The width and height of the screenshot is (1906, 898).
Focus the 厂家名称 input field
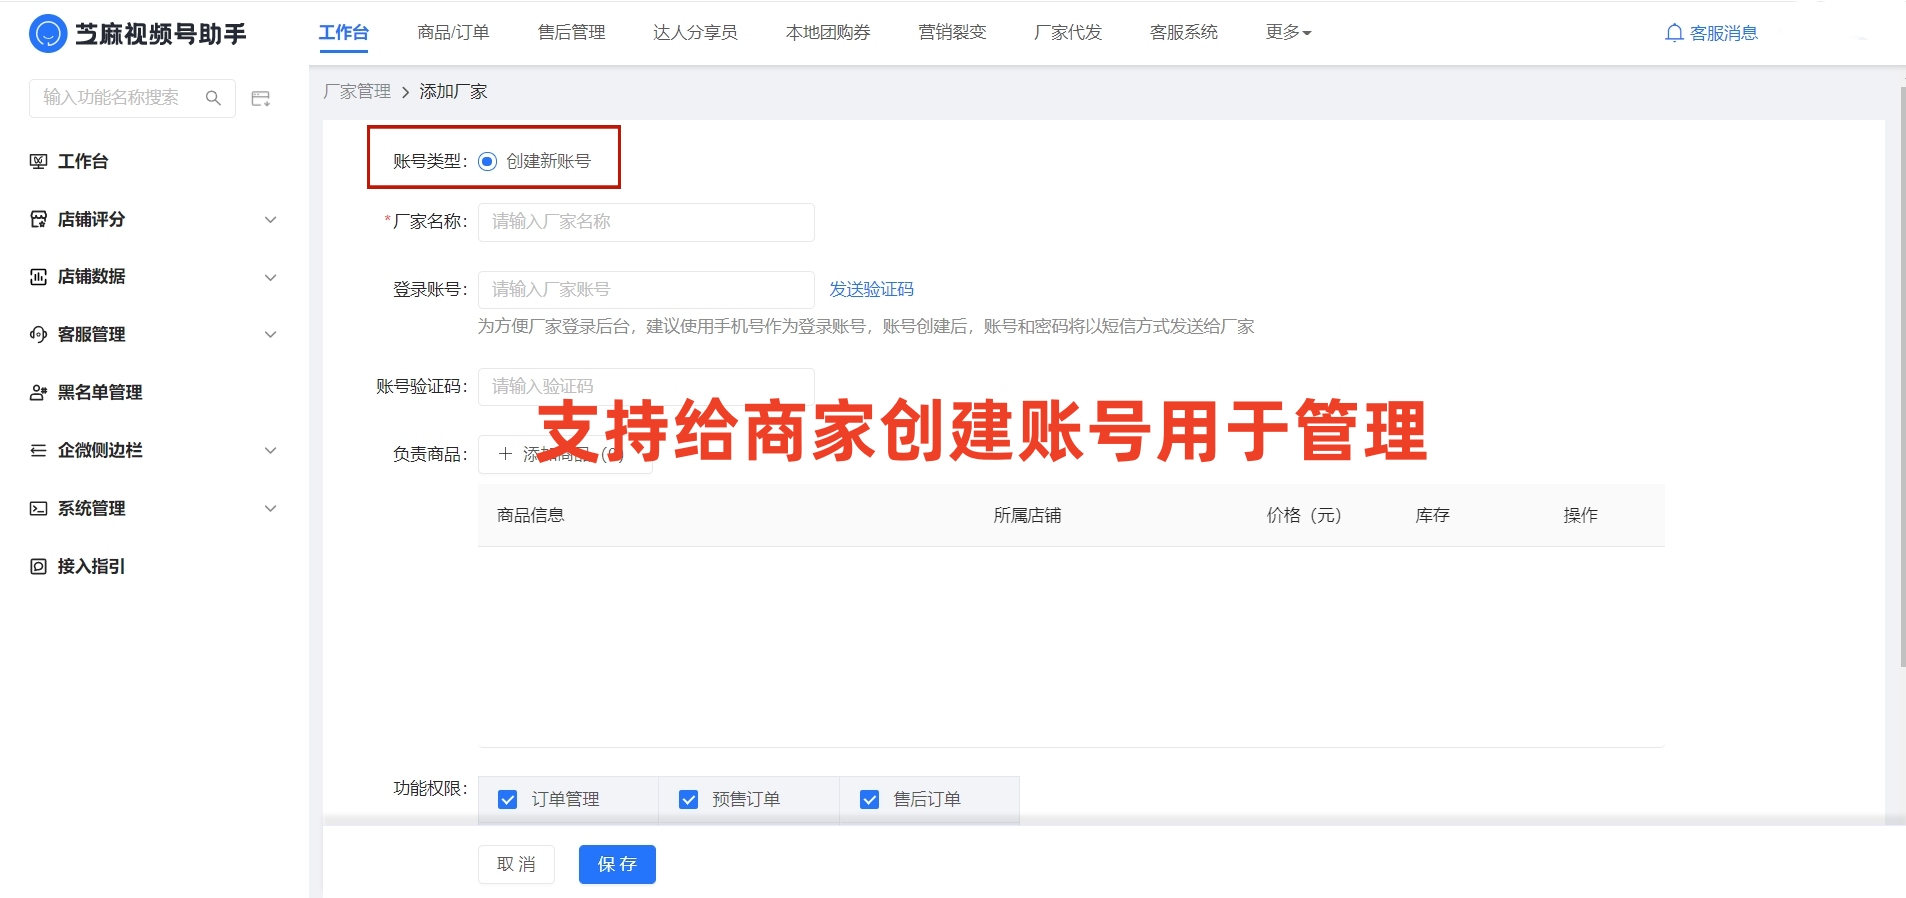[x=646, y=222]
